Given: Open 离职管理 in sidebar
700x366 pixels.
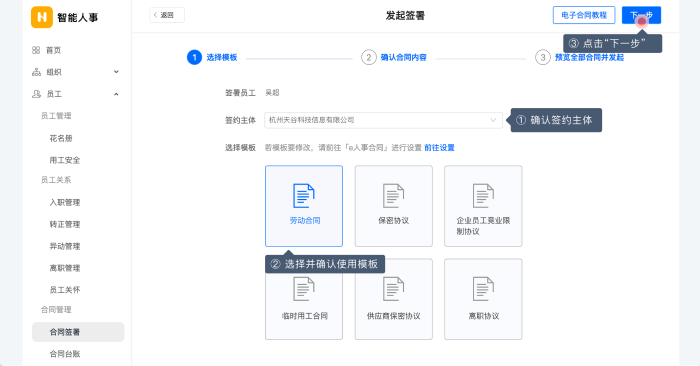Looking at the screenshot, I should (64, 268).
